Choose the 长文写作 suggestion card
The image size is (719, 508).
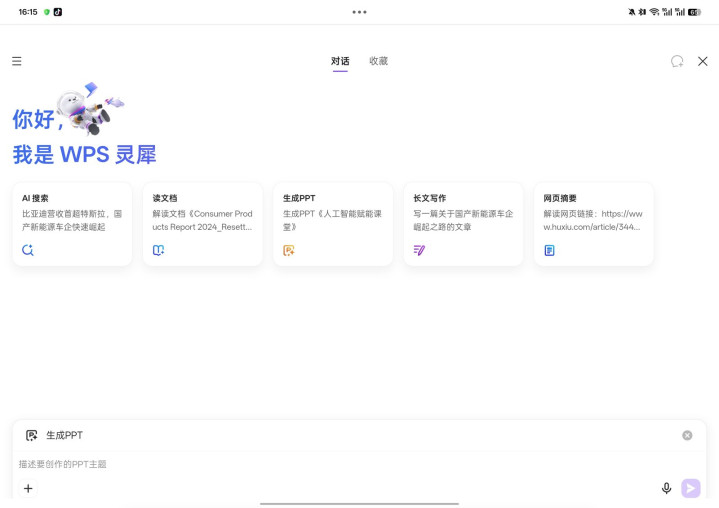(463, 223)
